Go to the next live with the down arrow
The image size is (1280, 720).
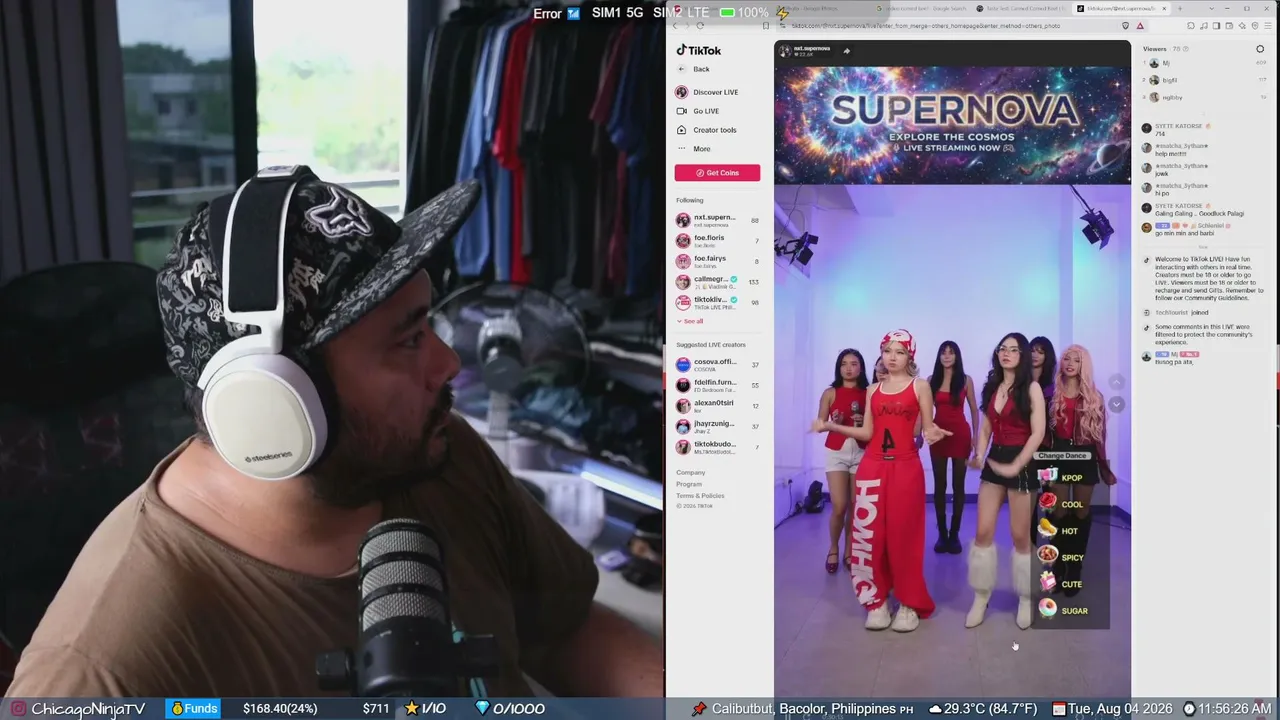pos(1117,404)
